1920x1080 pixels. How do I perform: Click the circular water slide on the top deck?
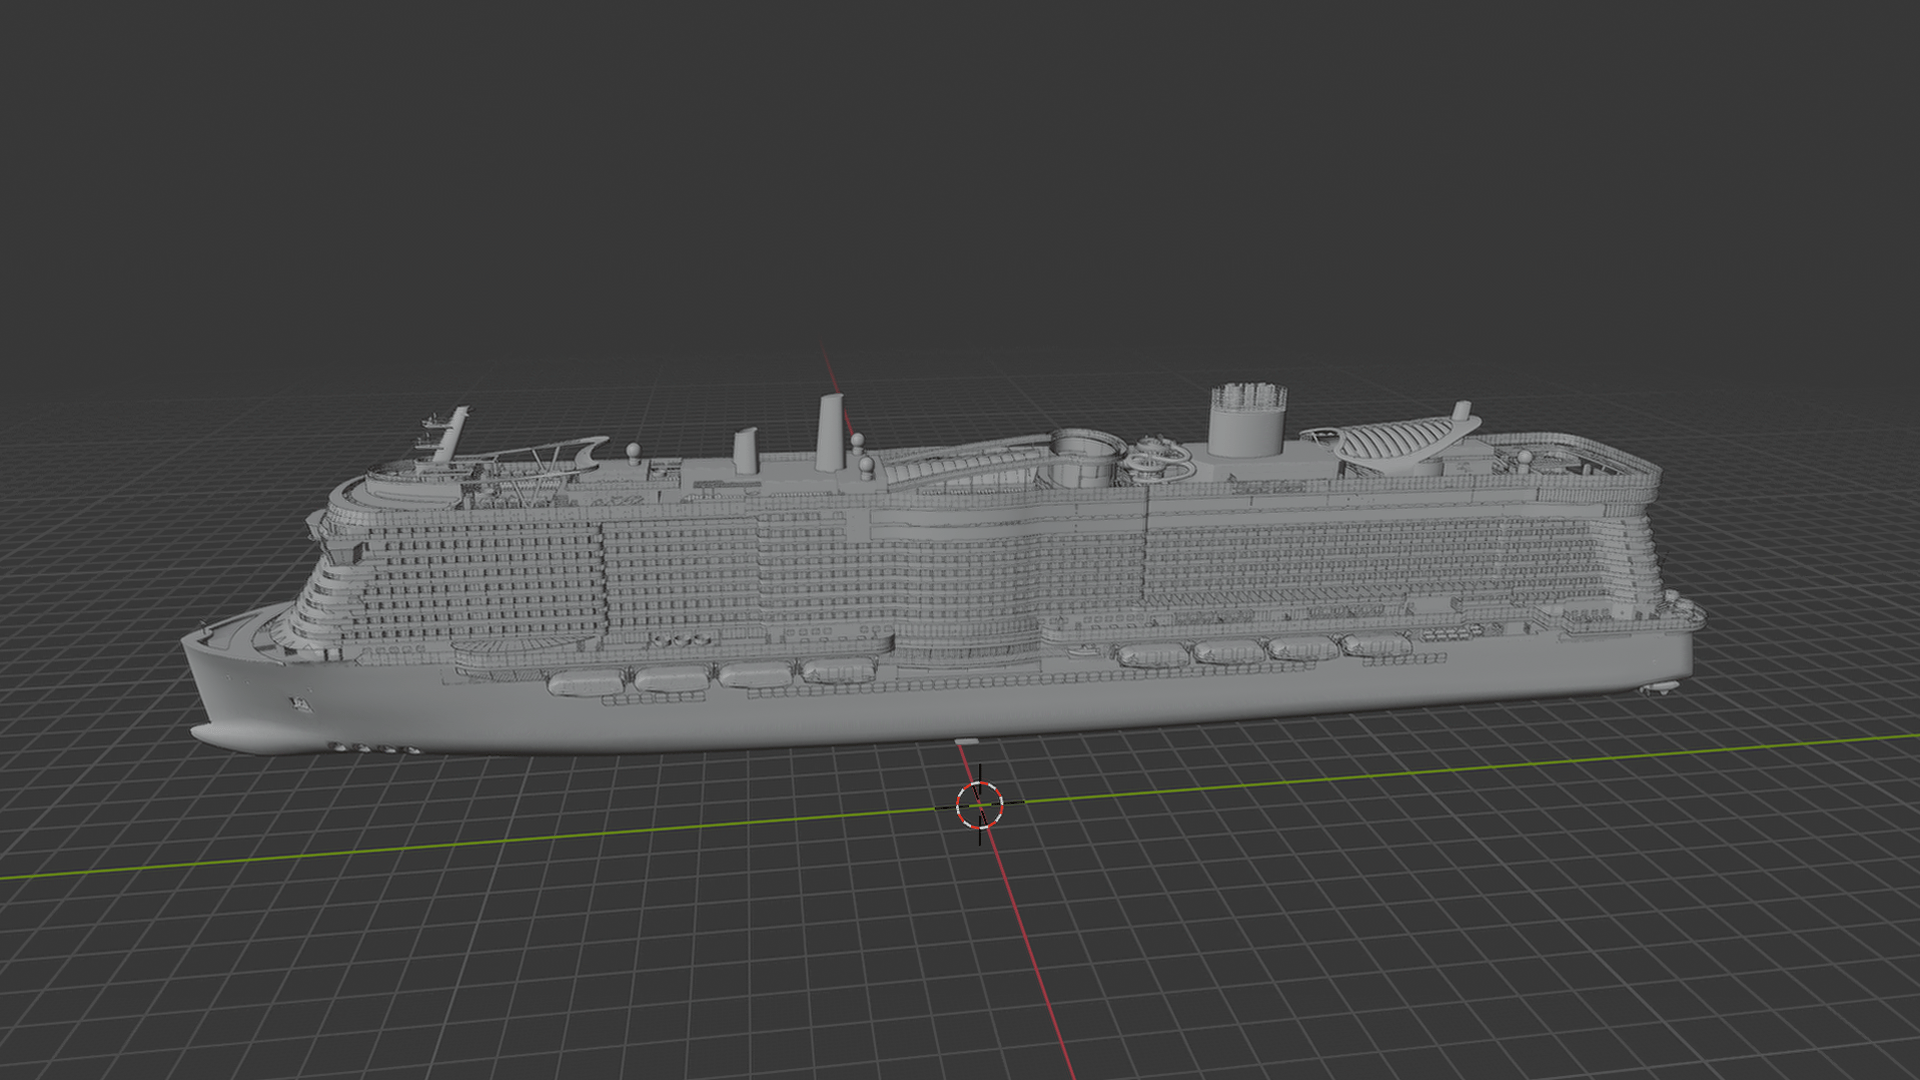[1159, 460]
